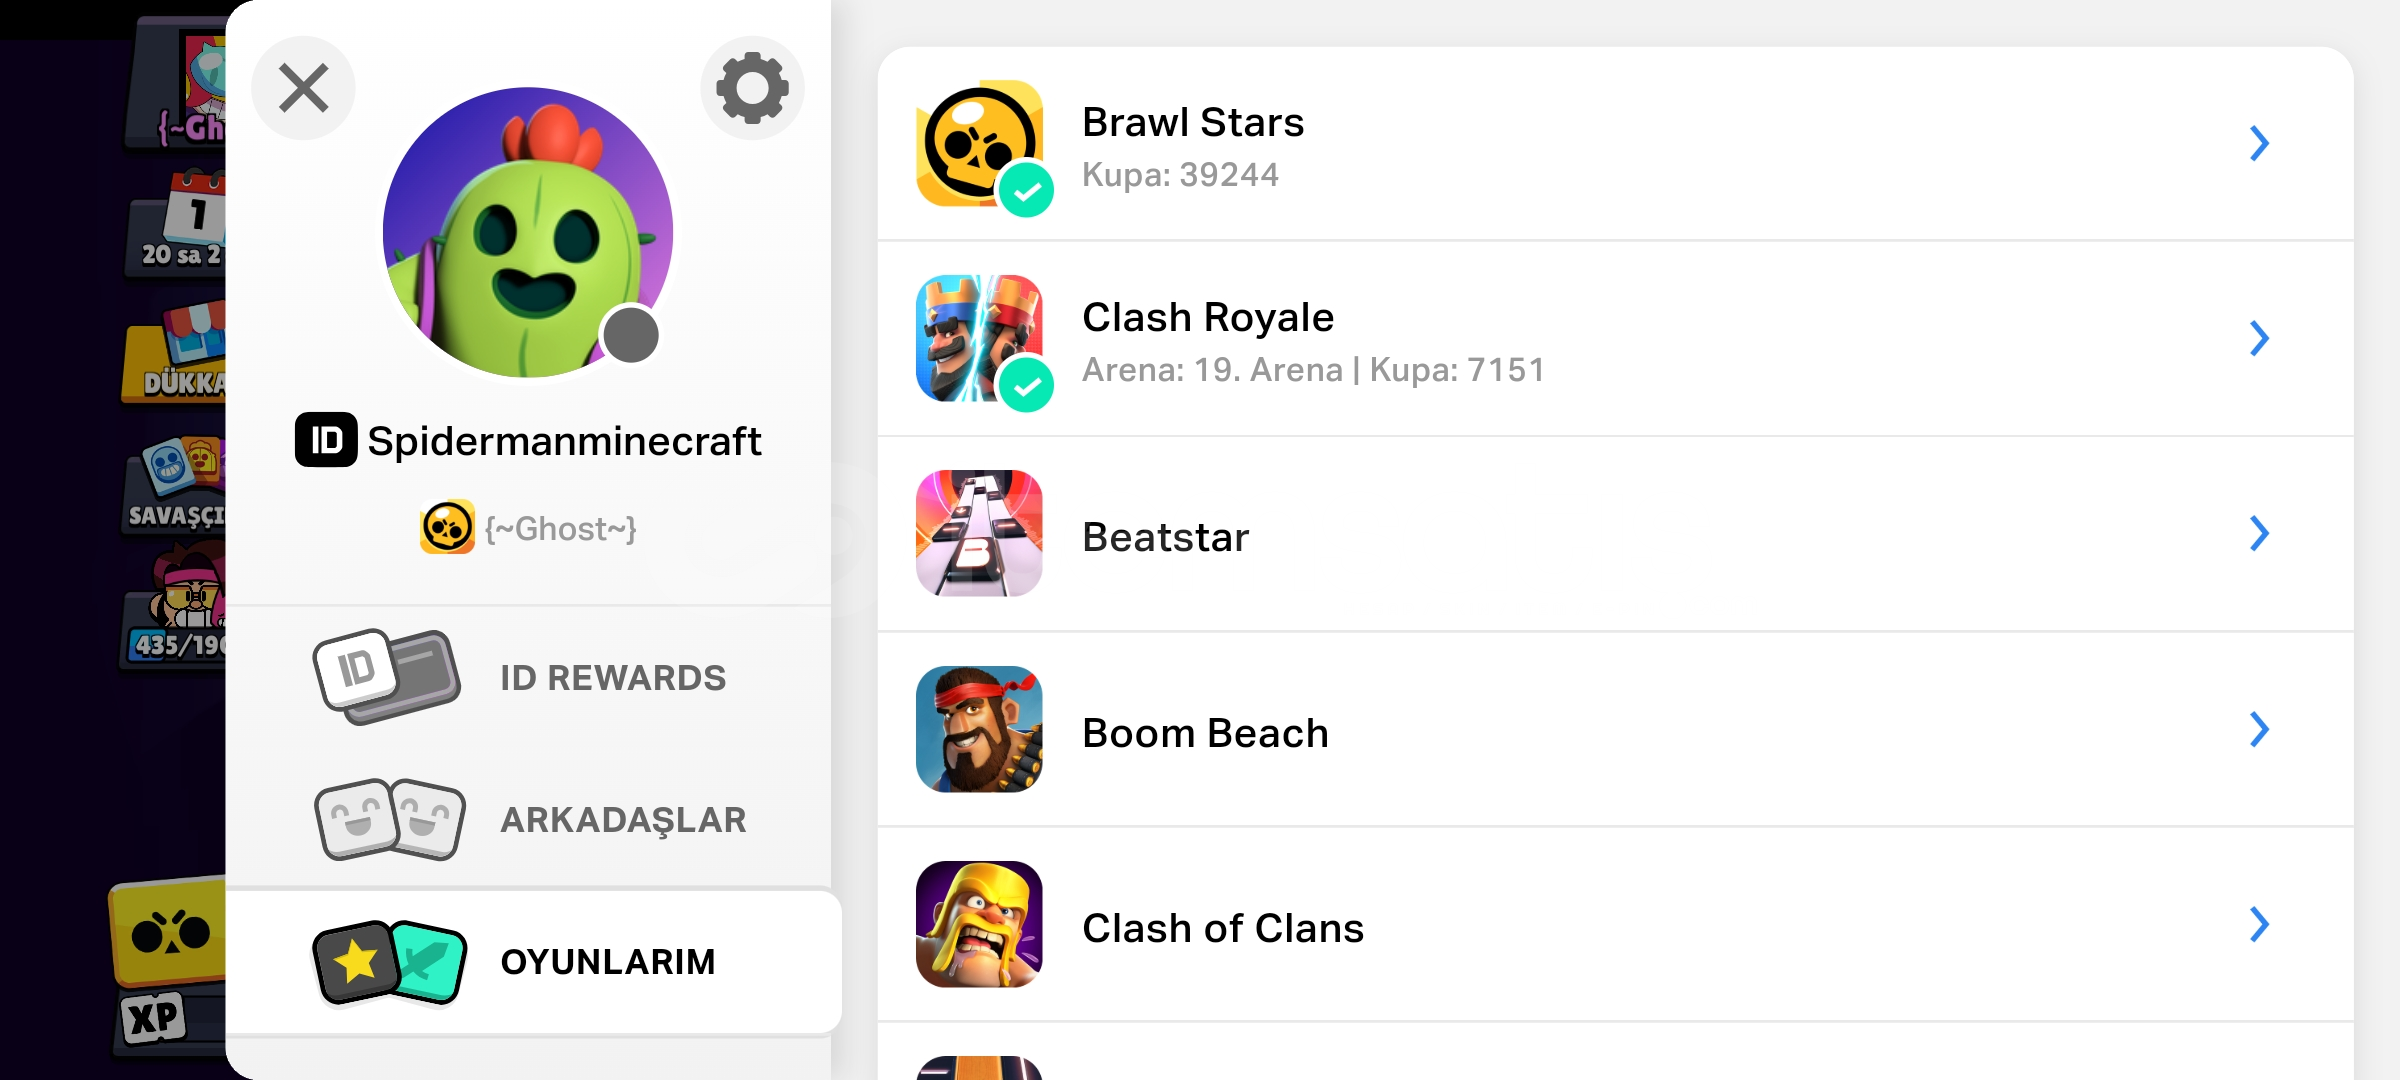
Task: Open the Beatstar game icon
Action: click(979, 533)
